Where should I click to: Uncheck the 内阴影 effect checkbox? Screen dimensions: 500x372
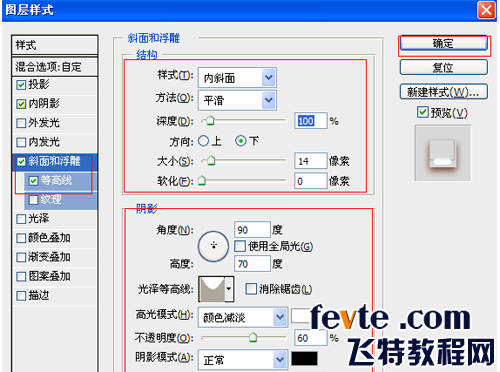21,104
